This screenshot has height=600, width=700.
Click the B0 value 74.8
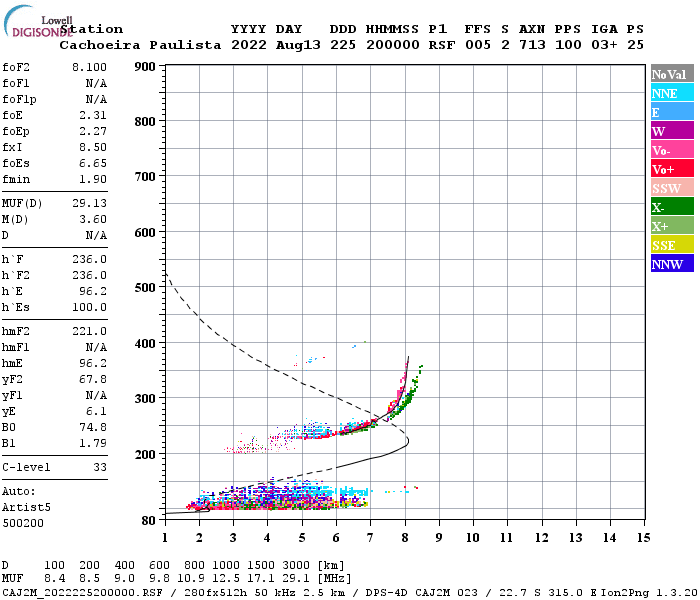pyautogui.click(x=93, y=427)
